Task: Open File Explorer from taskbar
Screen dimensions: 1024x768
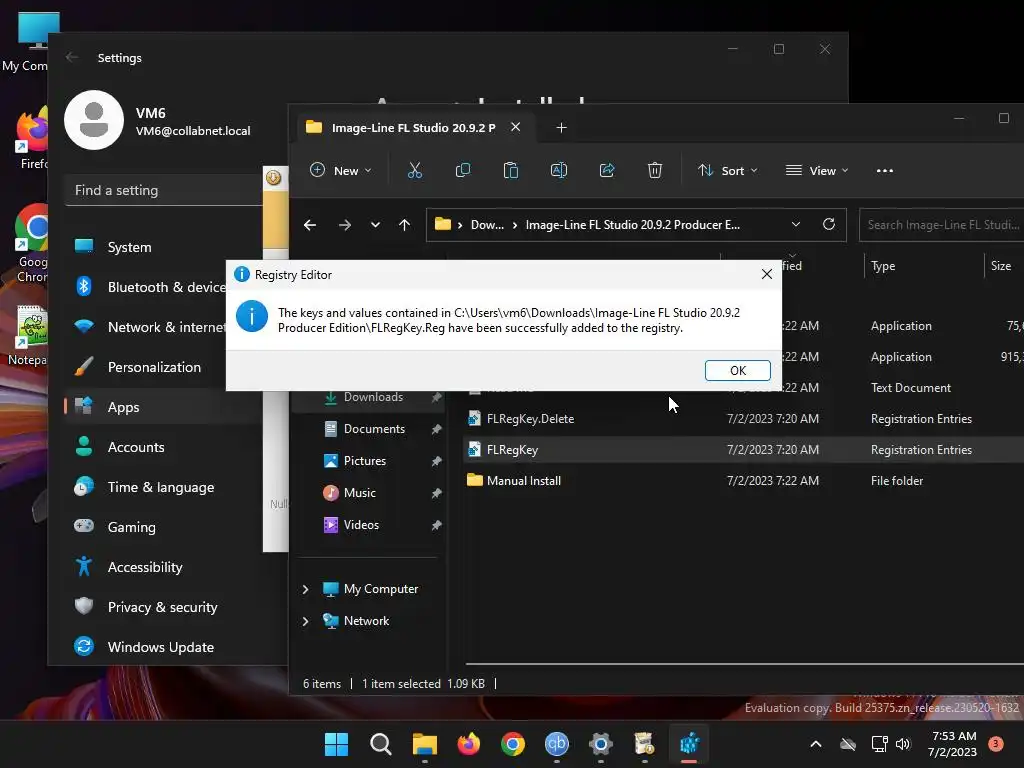Action: [x=424, y=744]
